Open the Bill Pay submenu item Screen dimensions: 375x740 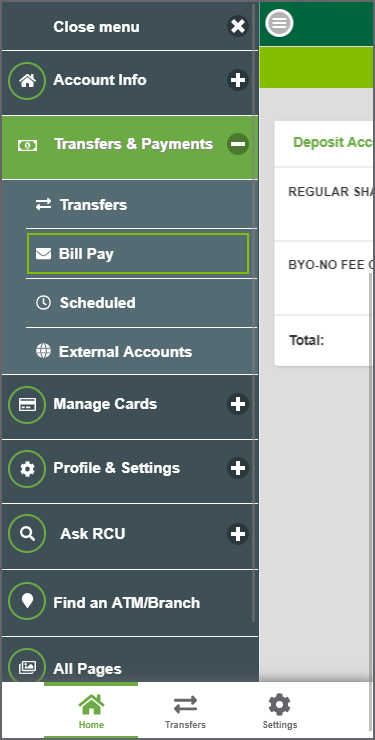coord(138,253)
